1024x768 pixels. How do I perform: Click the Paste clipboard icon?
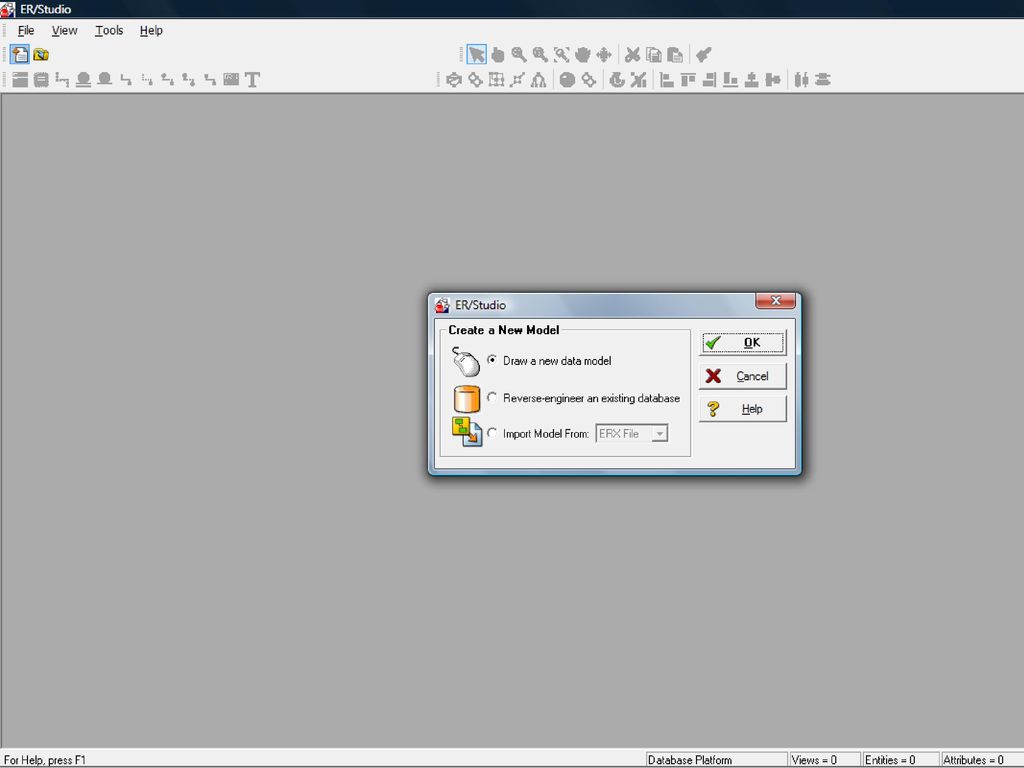(675, 55)
